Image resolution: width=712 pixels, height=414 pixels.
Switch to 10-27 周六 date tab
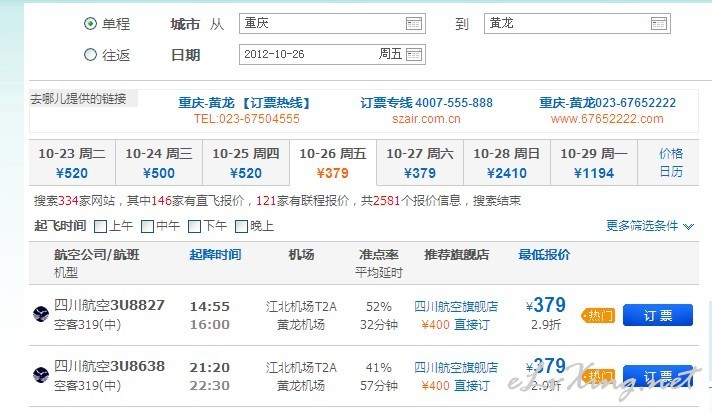pyautogui.click(x=420, y=163)
